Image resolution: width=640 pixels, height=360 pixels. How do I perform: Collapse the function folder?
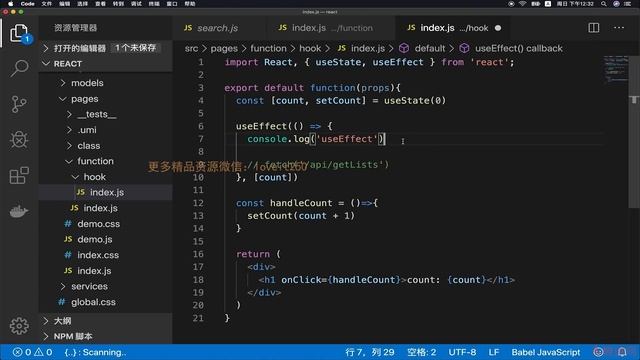tap(96, 161)
